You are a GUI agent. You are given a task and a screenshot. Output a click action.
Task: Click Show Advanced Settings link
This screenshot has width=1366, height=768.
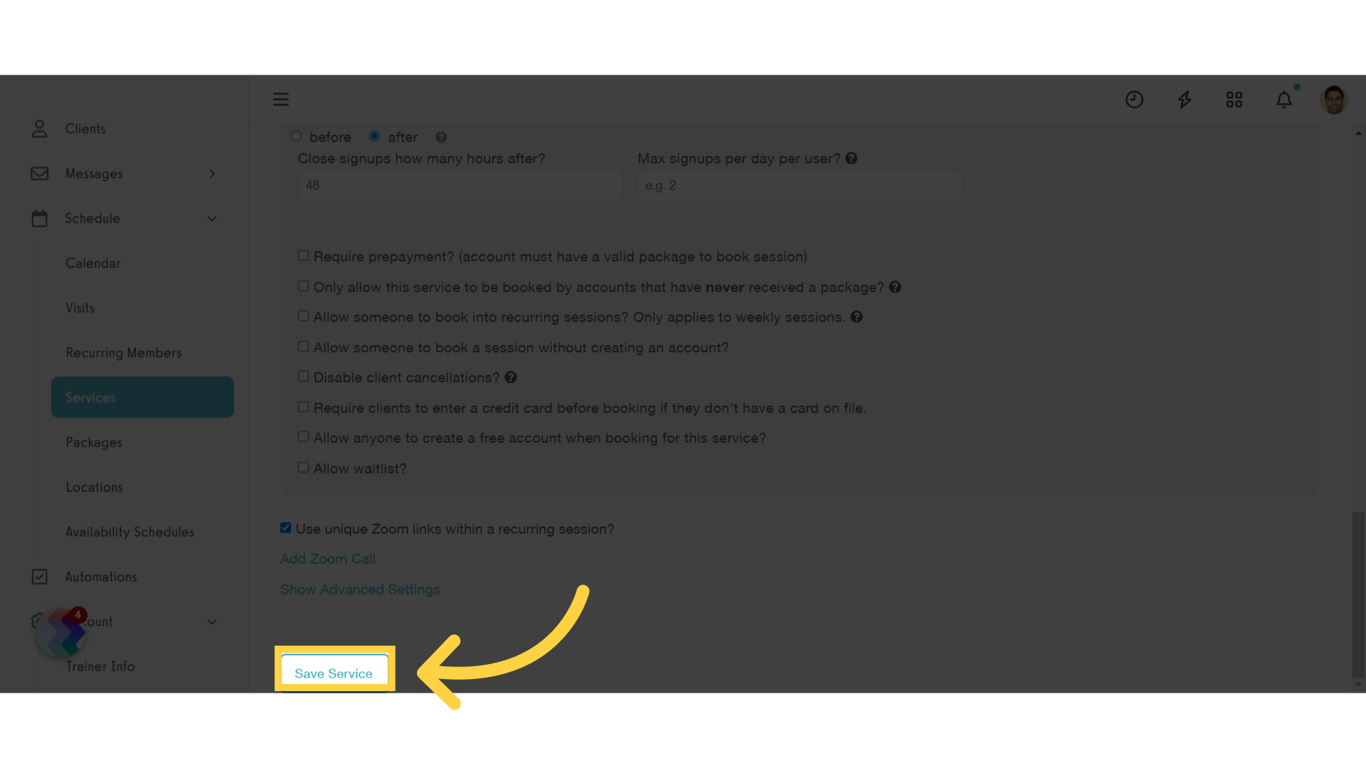tap(360, 590)
